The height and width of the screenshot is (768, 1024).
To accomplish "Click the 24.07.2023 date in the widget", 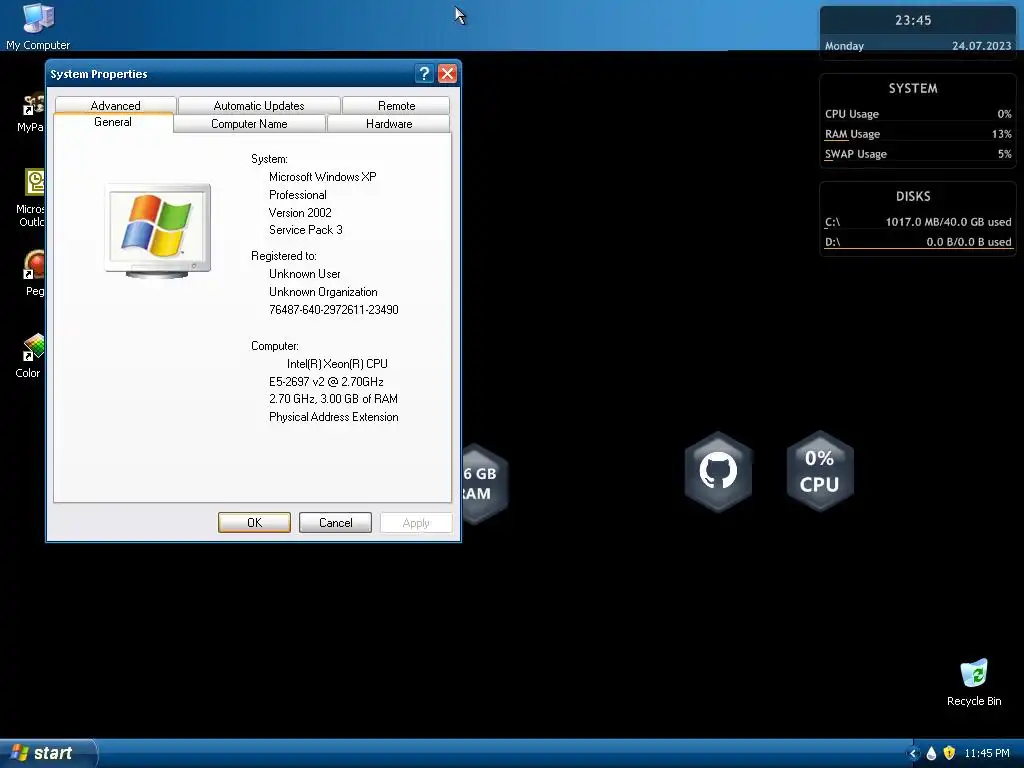I will point(982,46).
